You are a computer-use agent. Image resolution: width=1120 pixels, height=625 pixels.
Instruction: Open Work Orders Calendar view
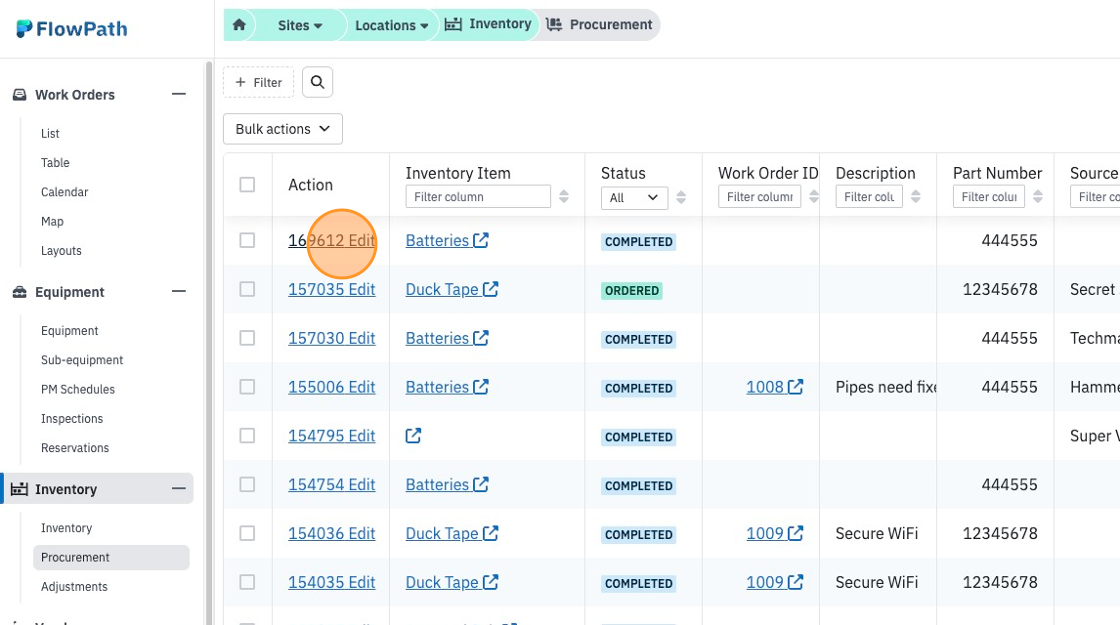point(64,192)
